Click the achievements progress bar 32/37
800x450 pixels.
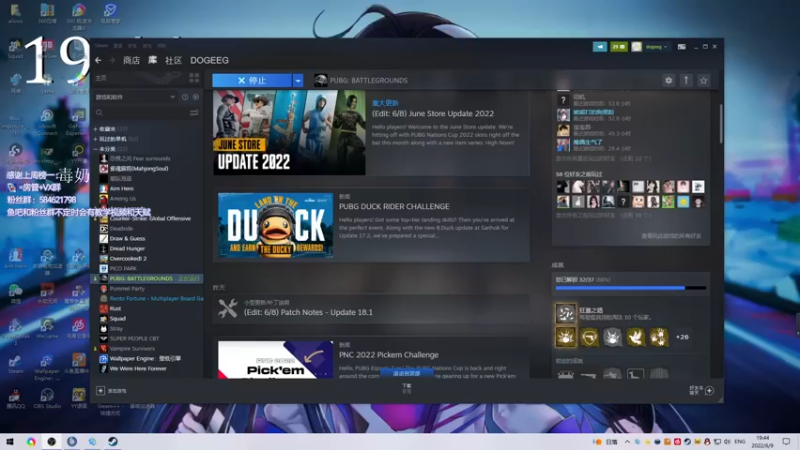coord(630,288)
